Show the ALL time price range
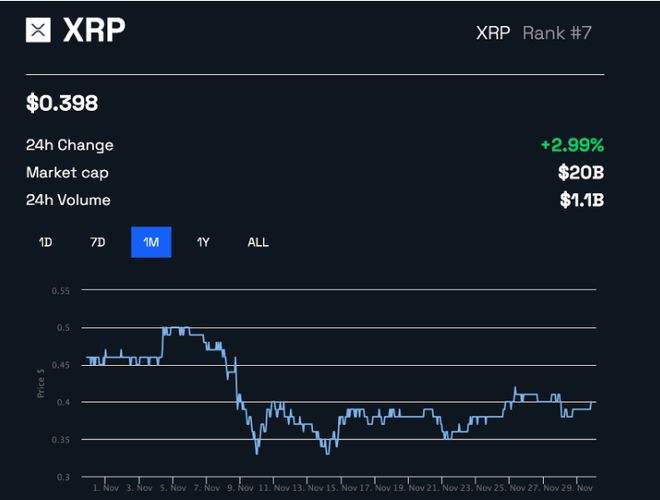This screenshot has width=660, height=500. click(258, 242)
